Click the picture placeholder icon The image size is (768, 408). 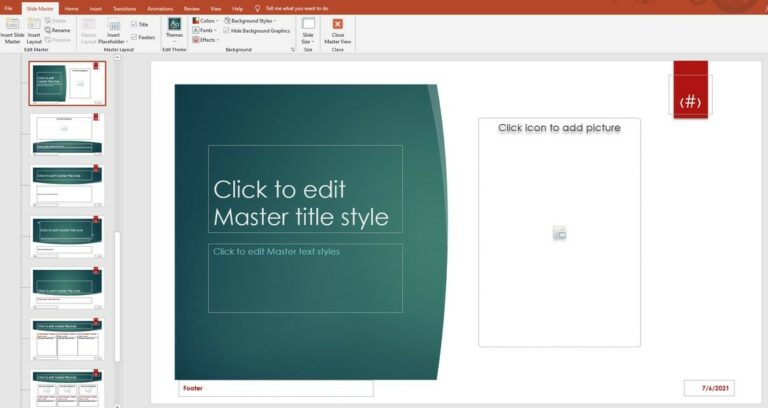point(559,233)
